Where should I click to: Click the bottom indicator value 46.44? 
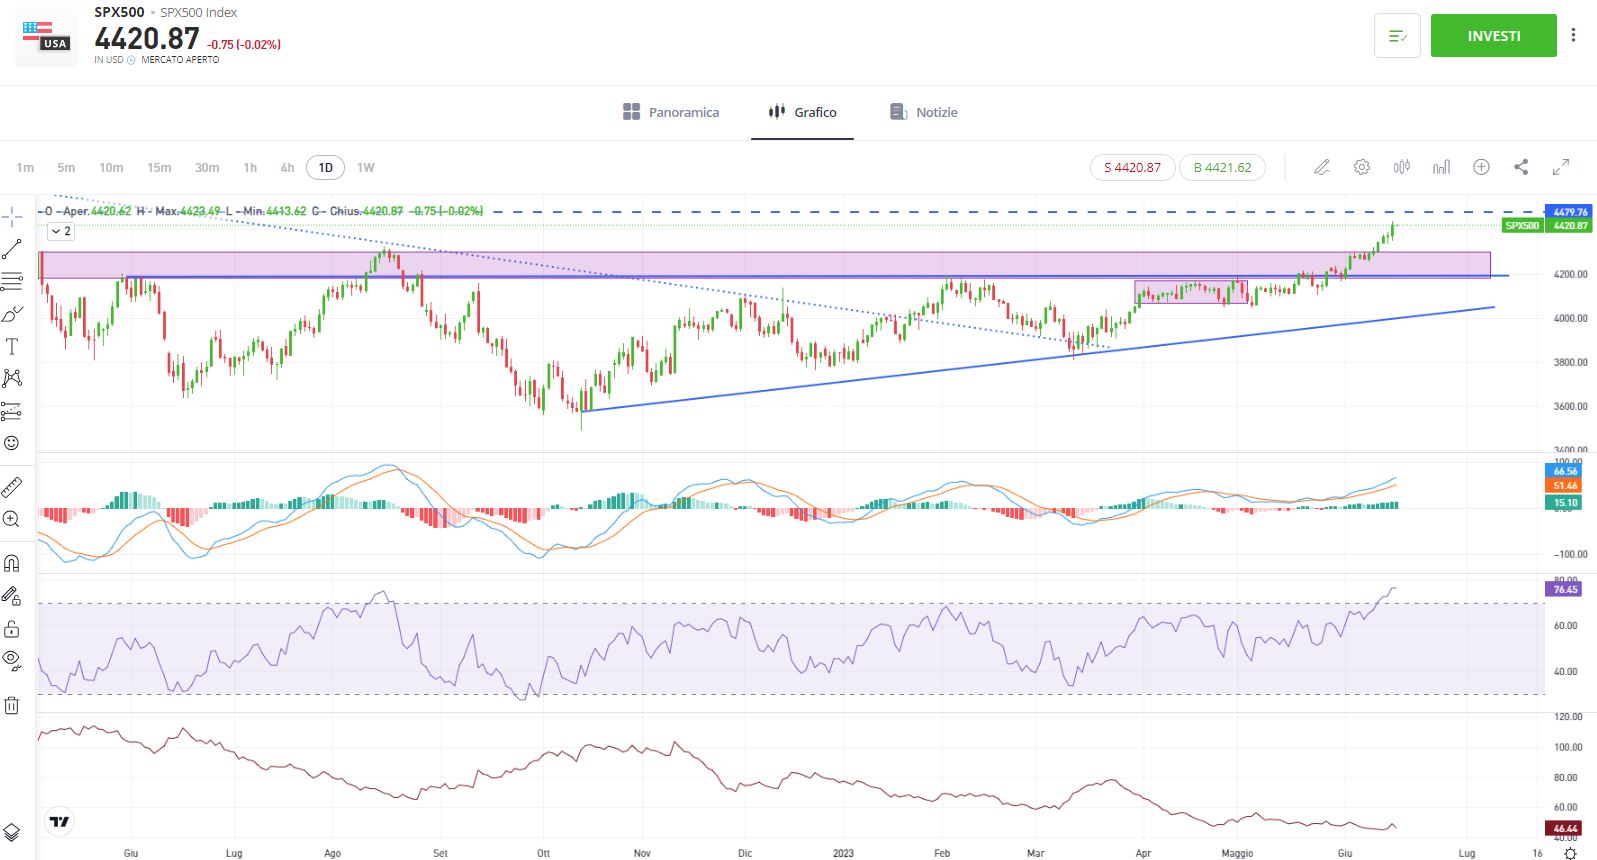(1565, 828)
